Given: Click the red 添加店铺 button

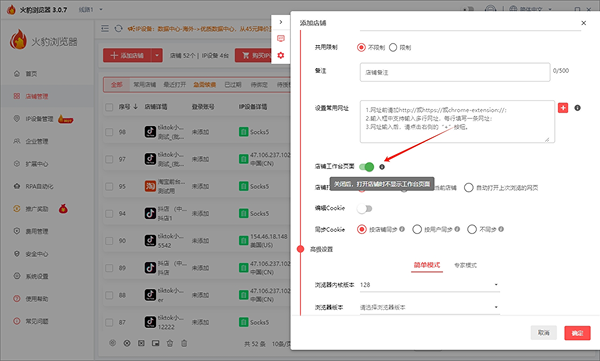Looking at the screenshot, I should 127,56.
